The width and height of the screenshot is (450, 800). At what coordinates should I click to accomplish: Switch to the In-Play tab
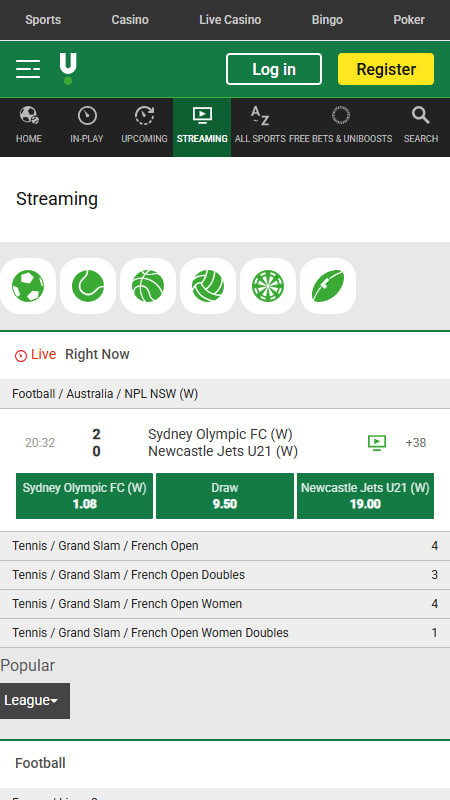click(87, 126)
